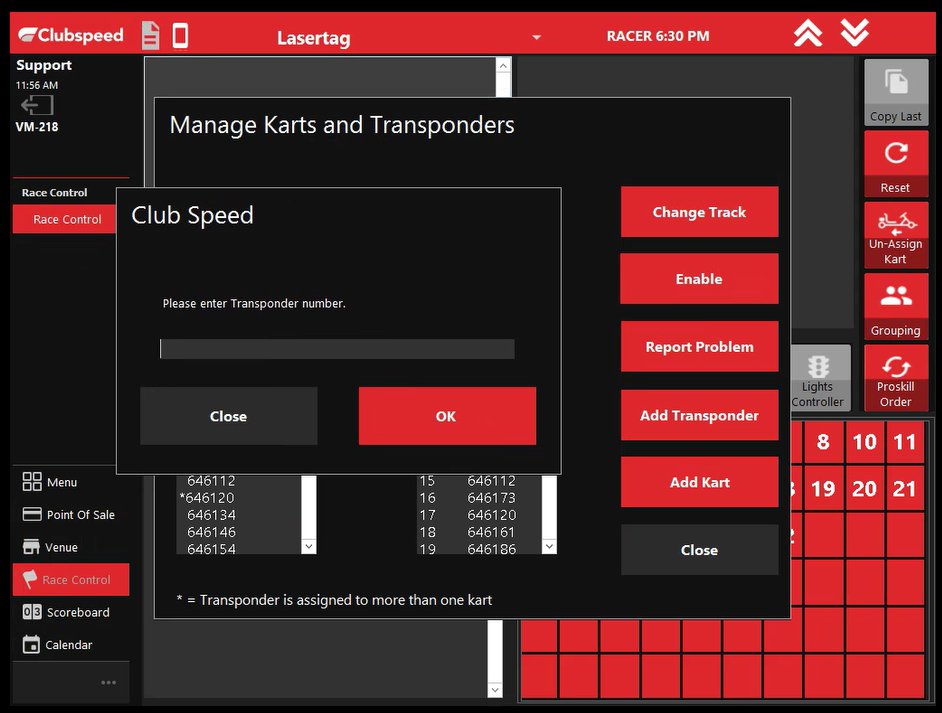The width and height of the screenshot is (942, 713).
Task: Select kart tile number 11
Action: 905,442
